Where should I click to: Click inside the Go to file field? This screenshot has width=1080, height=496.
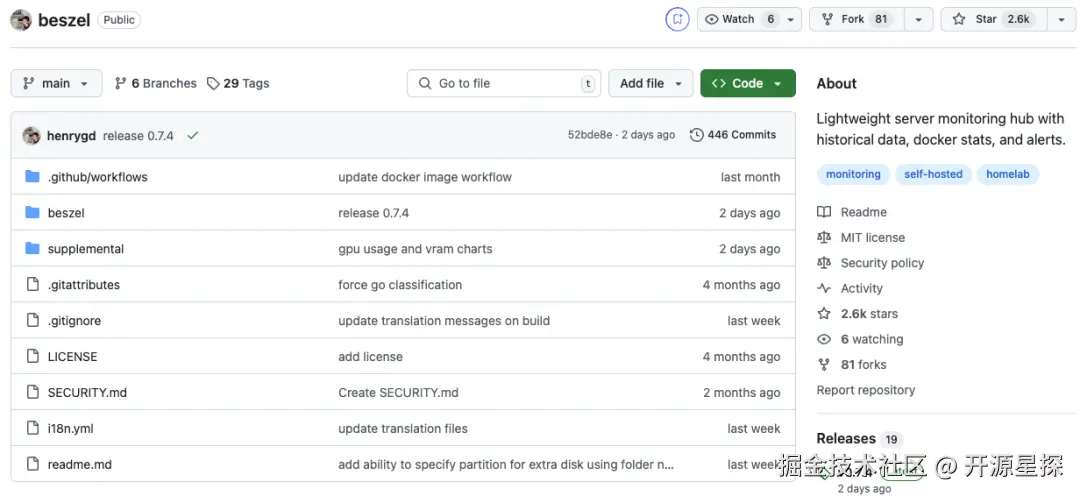click(503, 83)
